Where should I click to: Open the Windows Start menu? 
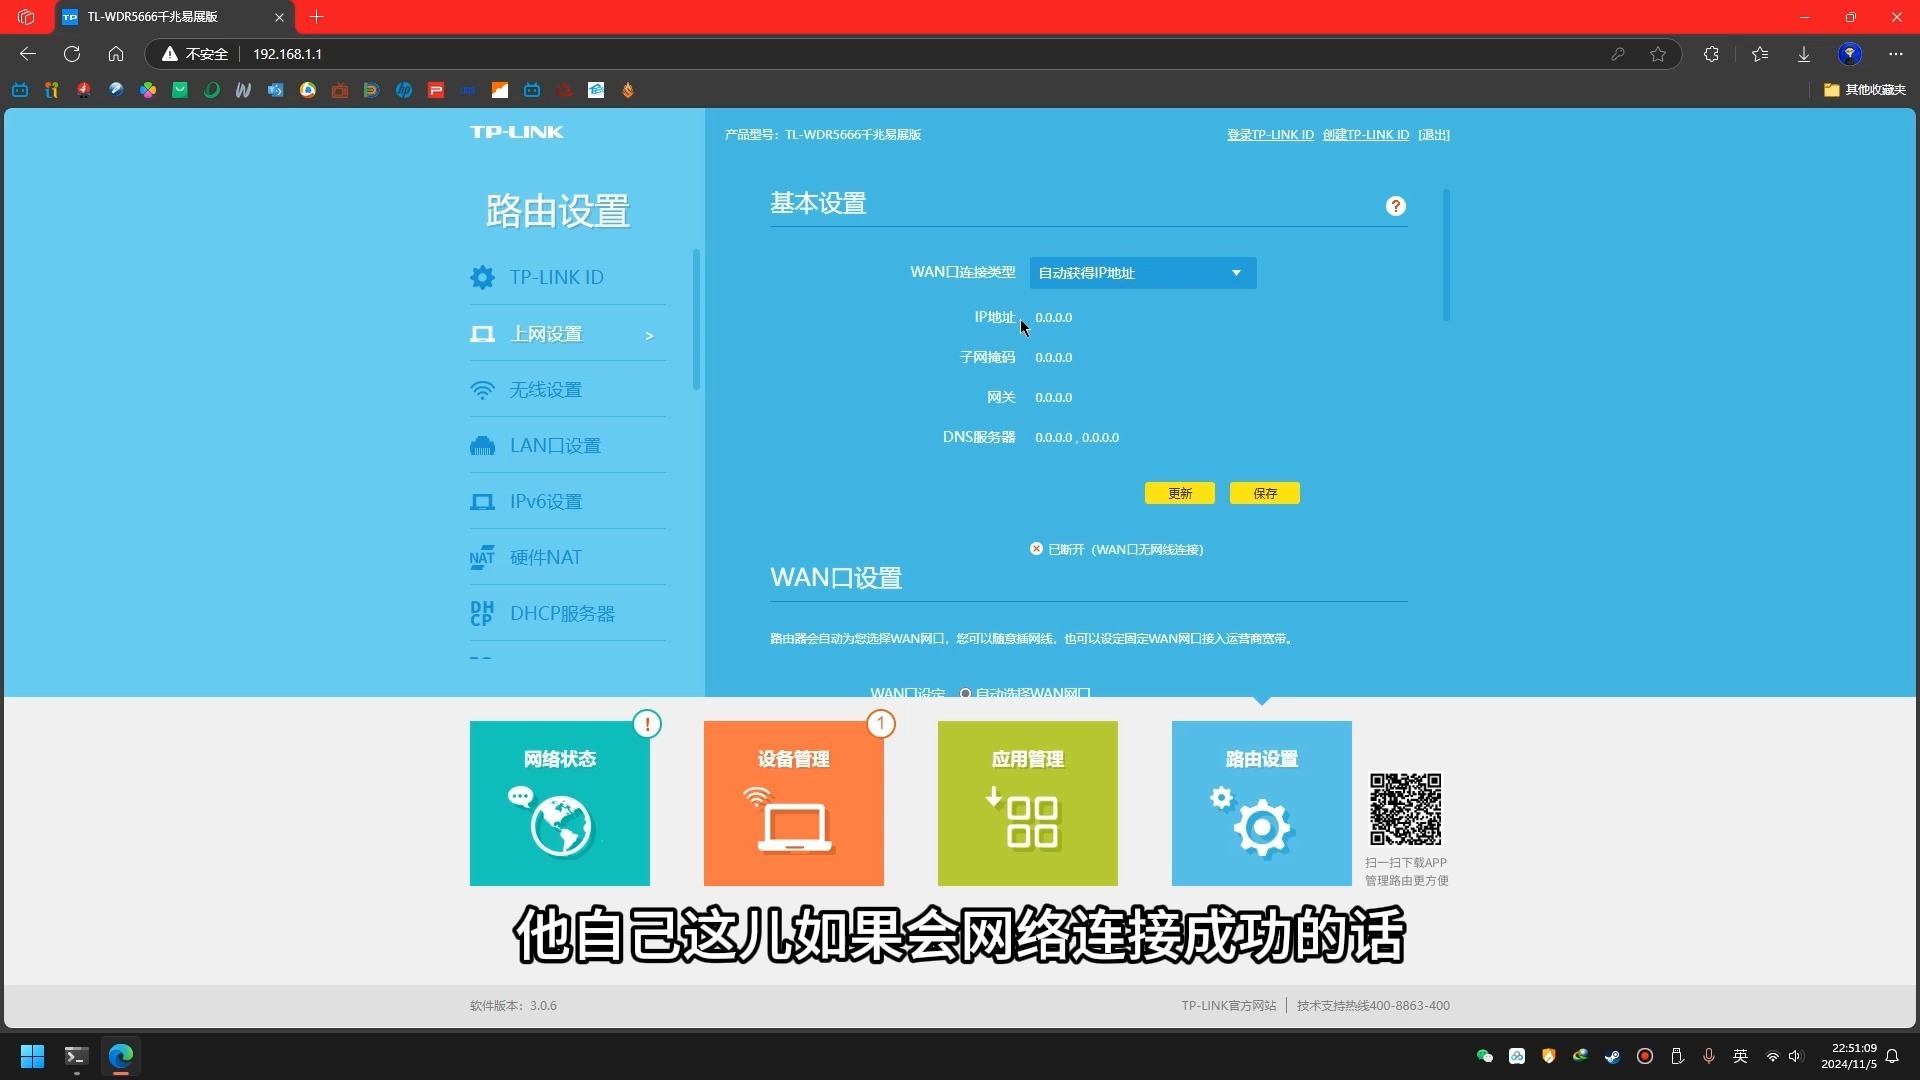32,1056
